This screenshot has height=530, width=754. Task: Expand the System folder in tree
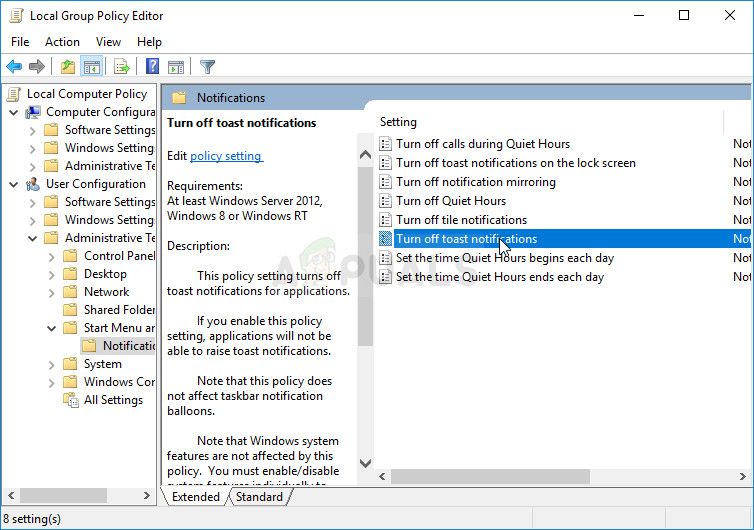(51, 366)
